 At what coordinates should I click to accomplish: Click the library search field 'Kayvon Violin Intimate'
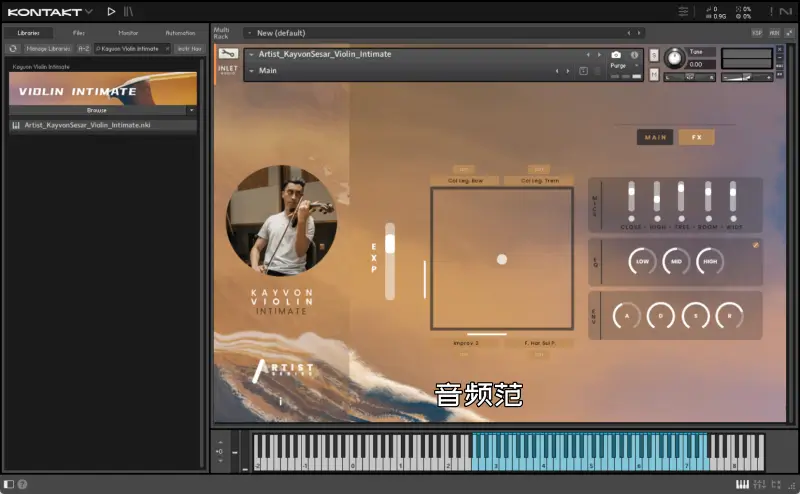(x=130, y=48)
